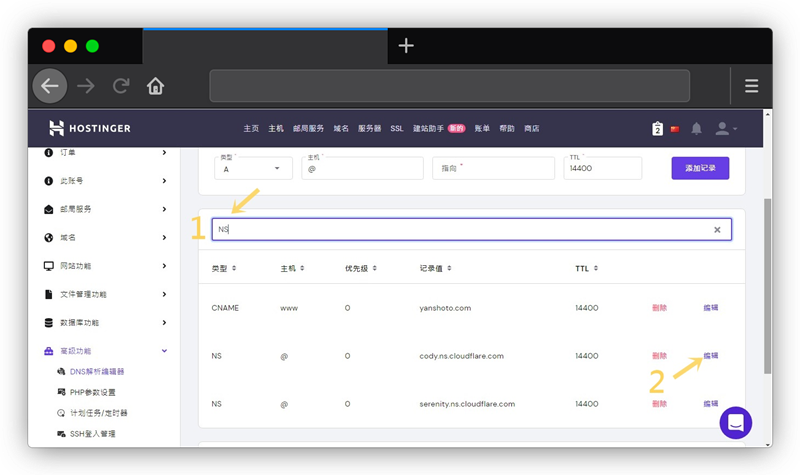Delete the CNAME www record

[659, 308]
